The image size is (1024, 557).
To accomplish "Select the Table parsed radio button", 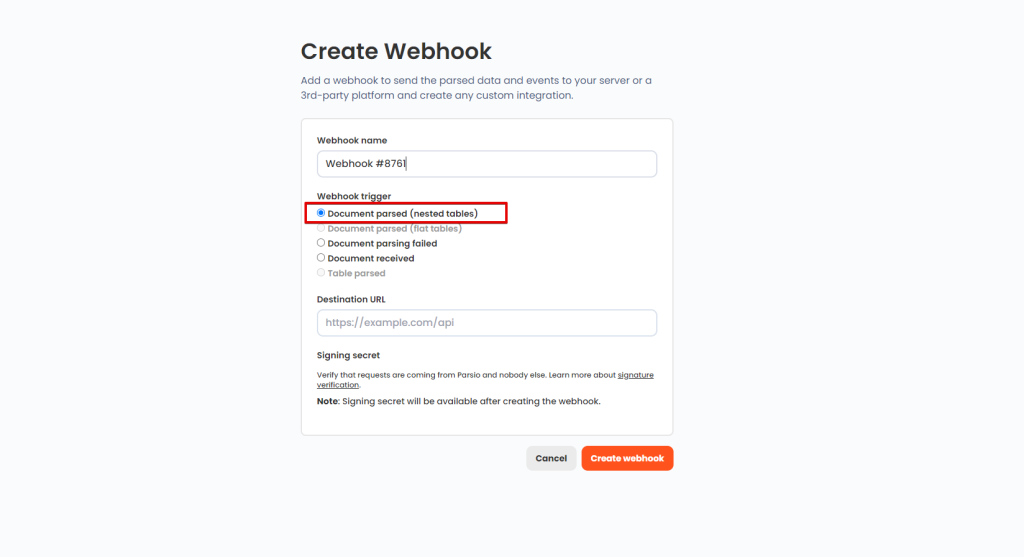I will coord(321,273).
